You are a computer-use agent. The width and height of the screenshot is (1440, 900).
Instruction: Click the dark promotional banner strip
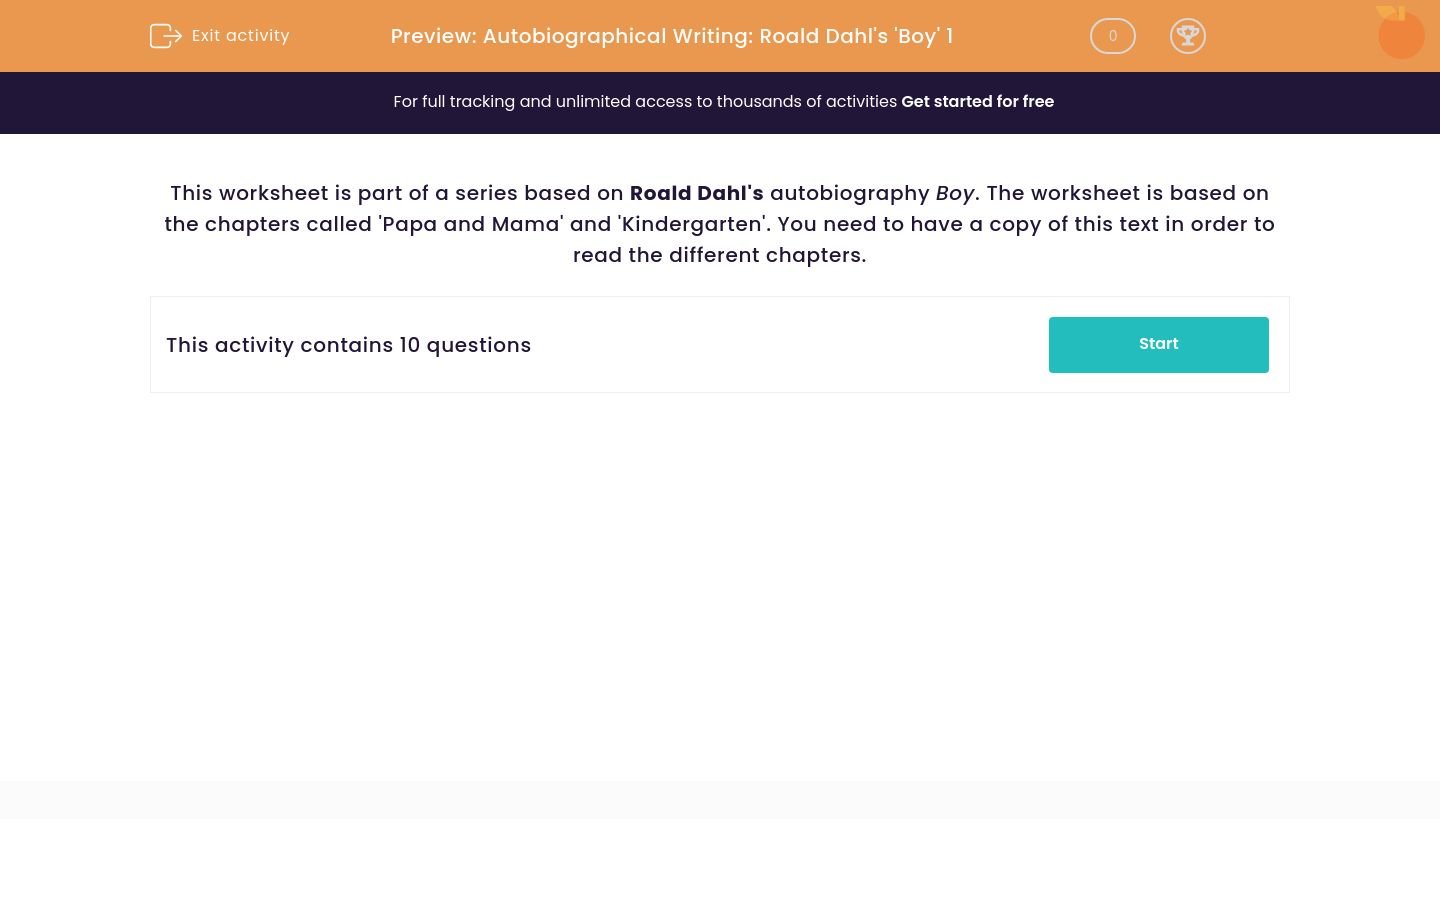point(720,102)
